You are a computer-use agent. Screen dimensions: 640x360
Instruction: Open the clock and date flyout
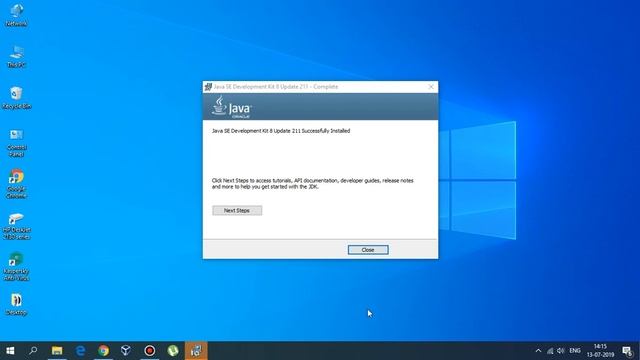pyautogui.click(x=600, y=351)
